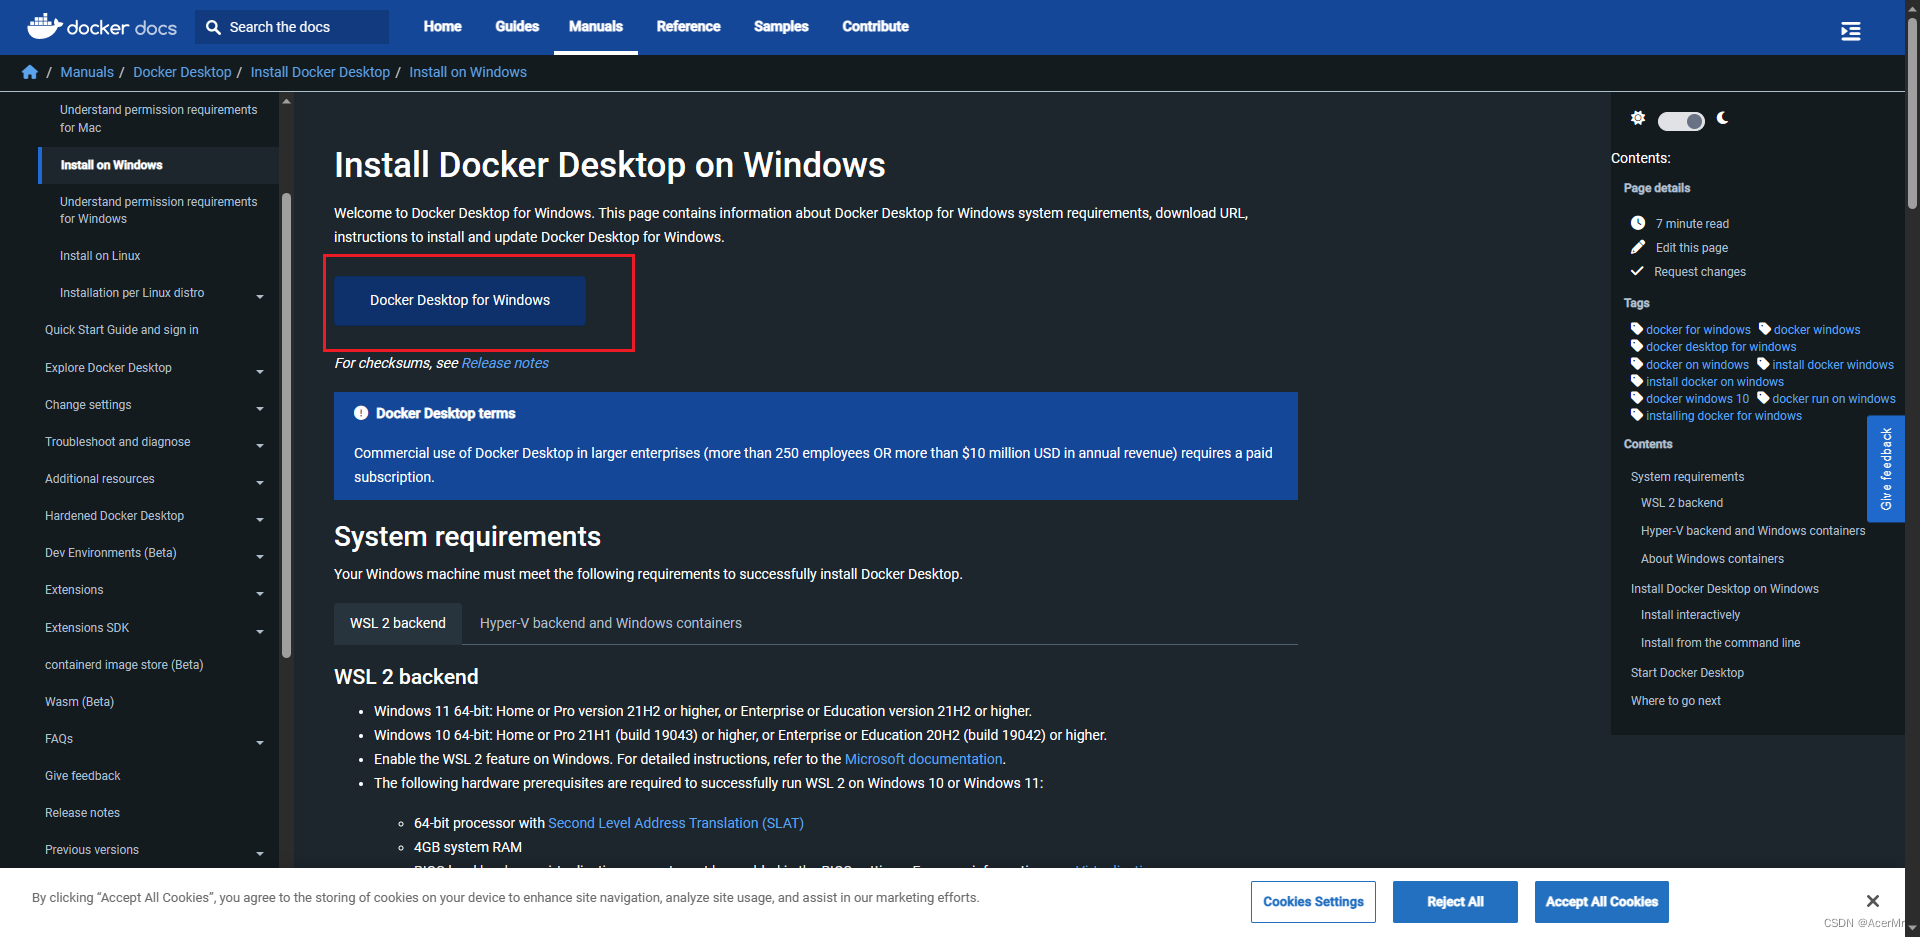1920x937 pixels.
Task: Expand the Explore Docker Desktop section
Action: pyautogui.click(x=260, y=371)
